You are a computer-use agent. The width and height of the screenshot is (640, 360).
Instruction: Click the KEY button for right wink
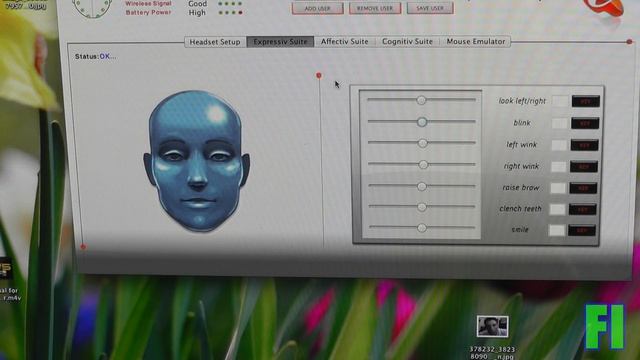pos(584,167)
